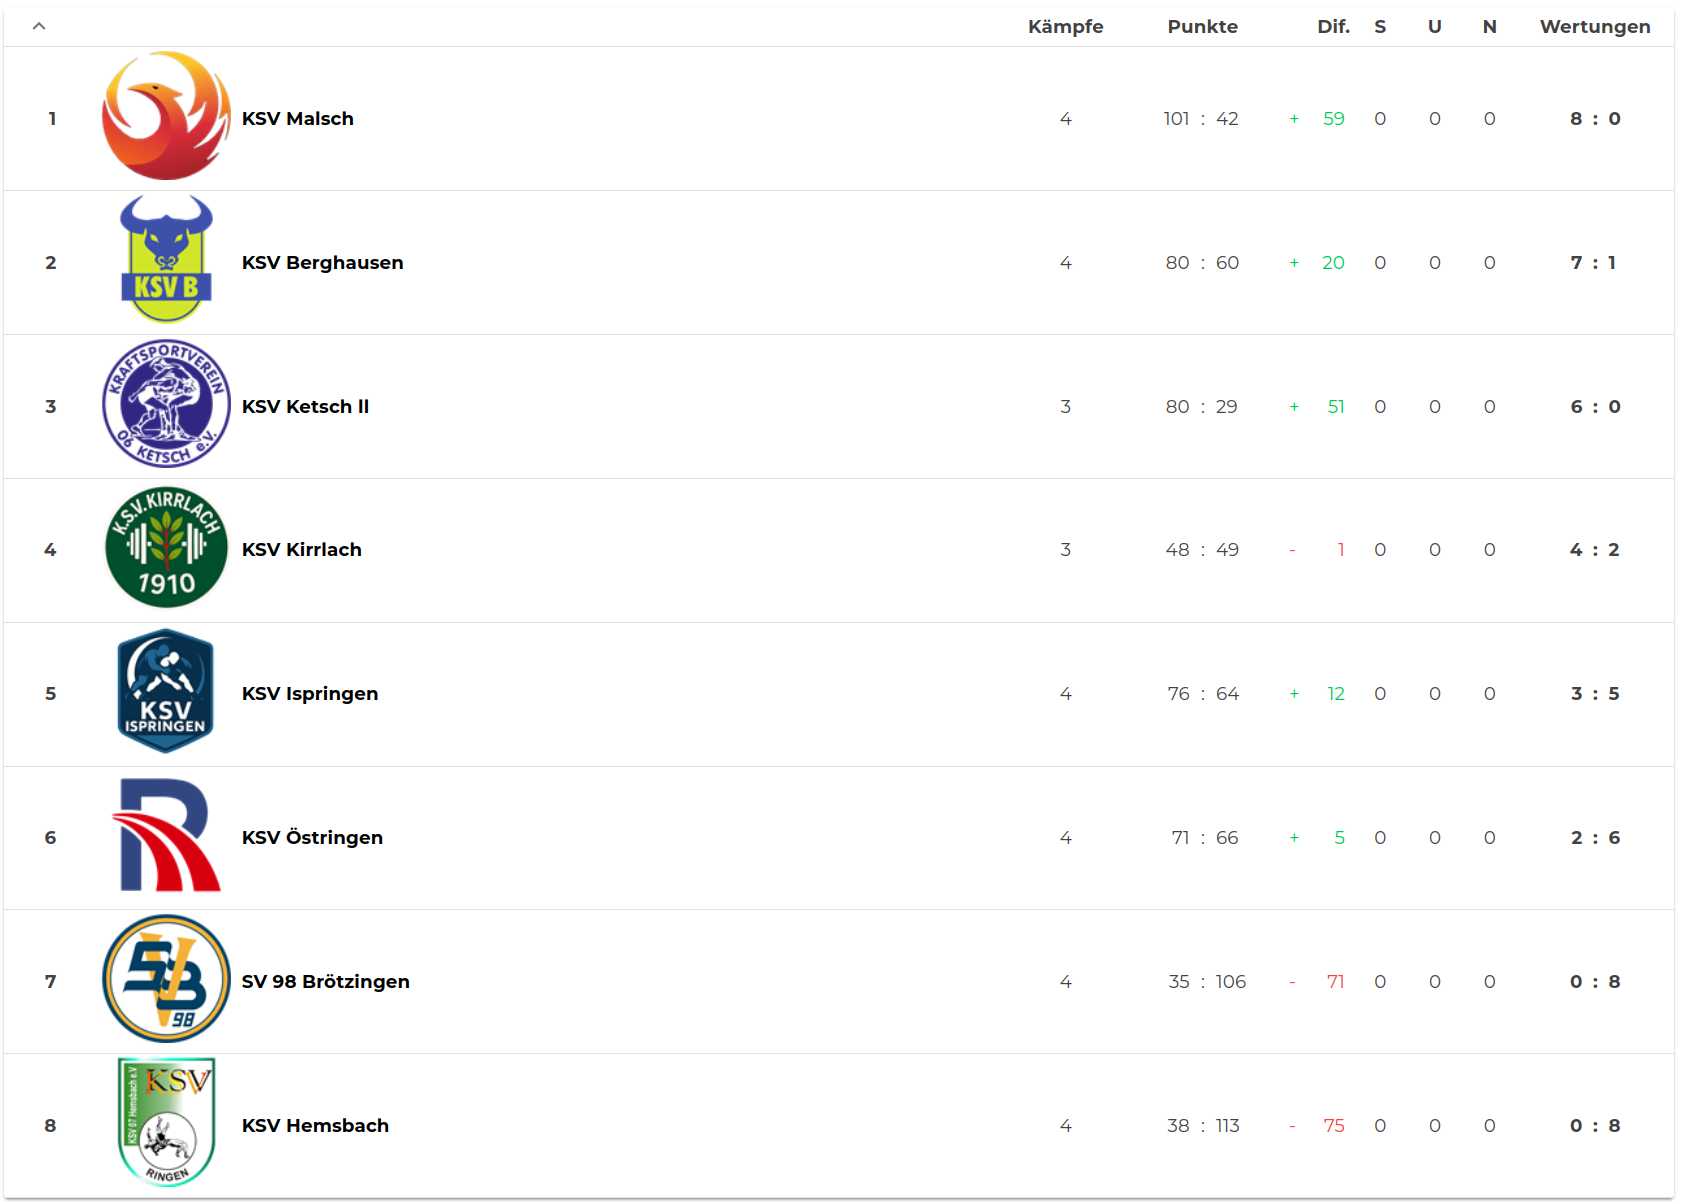Click the KSV Kirrlach 1910 green badge
This screenshot has height=1202, width=1686.
point(166,548)
